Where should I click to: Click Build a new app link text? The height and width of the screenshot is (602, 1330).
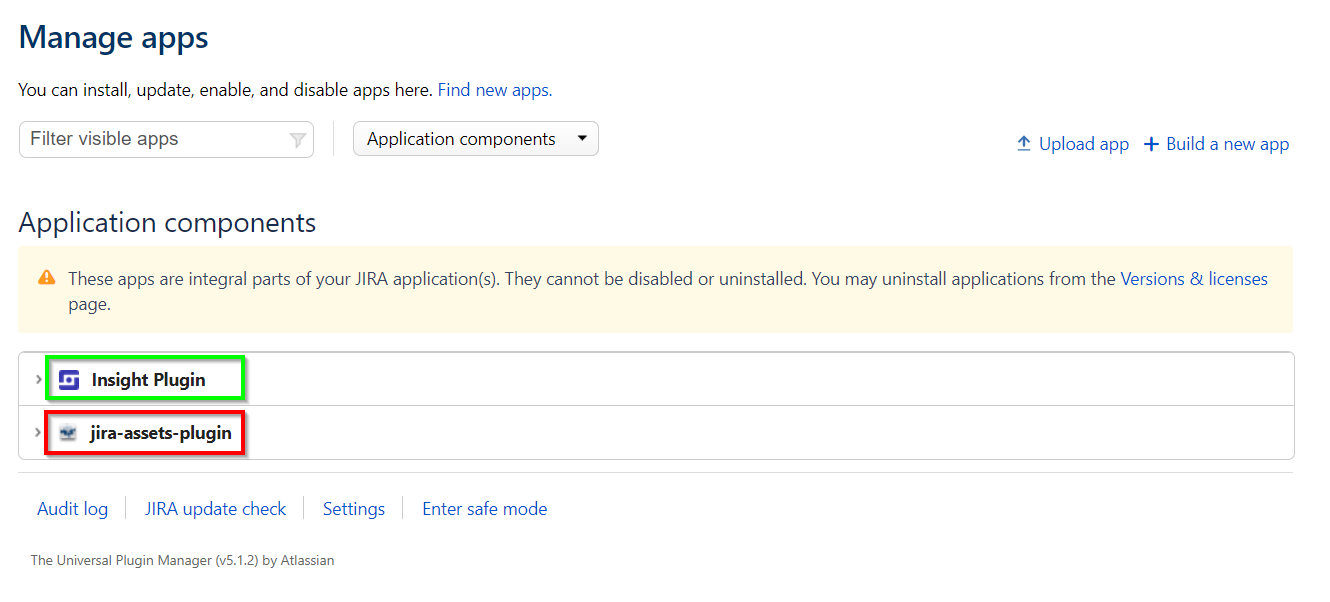1227,144
